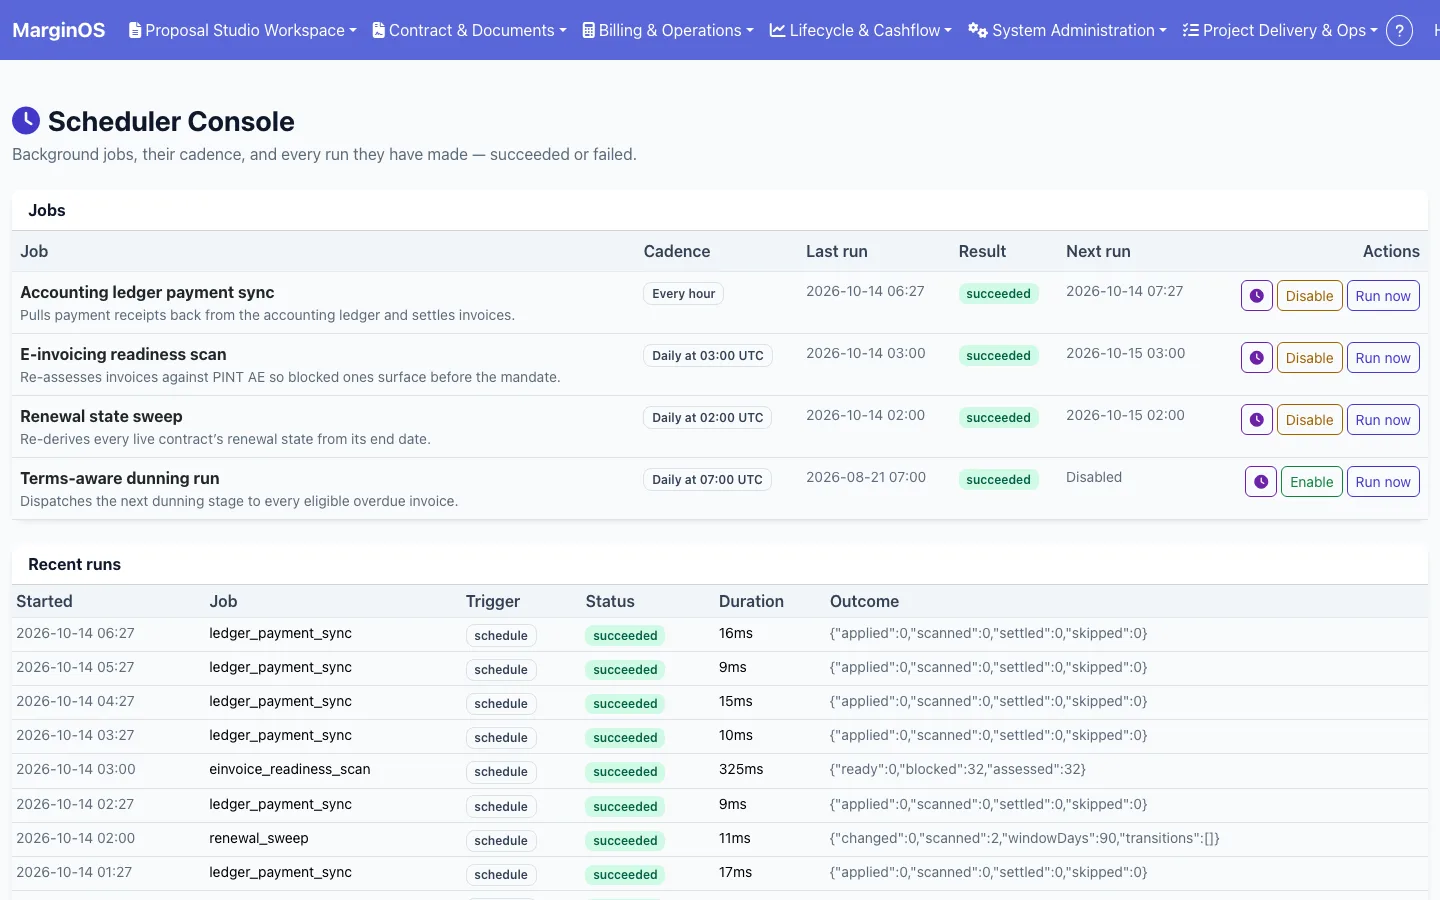The height and width of the screenshot is (900, 1440).
Task: Click the 325ms duration value
Action: [x=741, y=769]
